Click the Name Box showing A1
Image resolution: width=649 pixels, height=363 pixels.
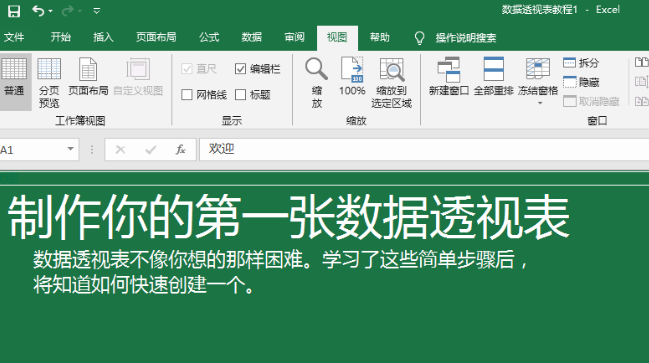pos(31,149)
